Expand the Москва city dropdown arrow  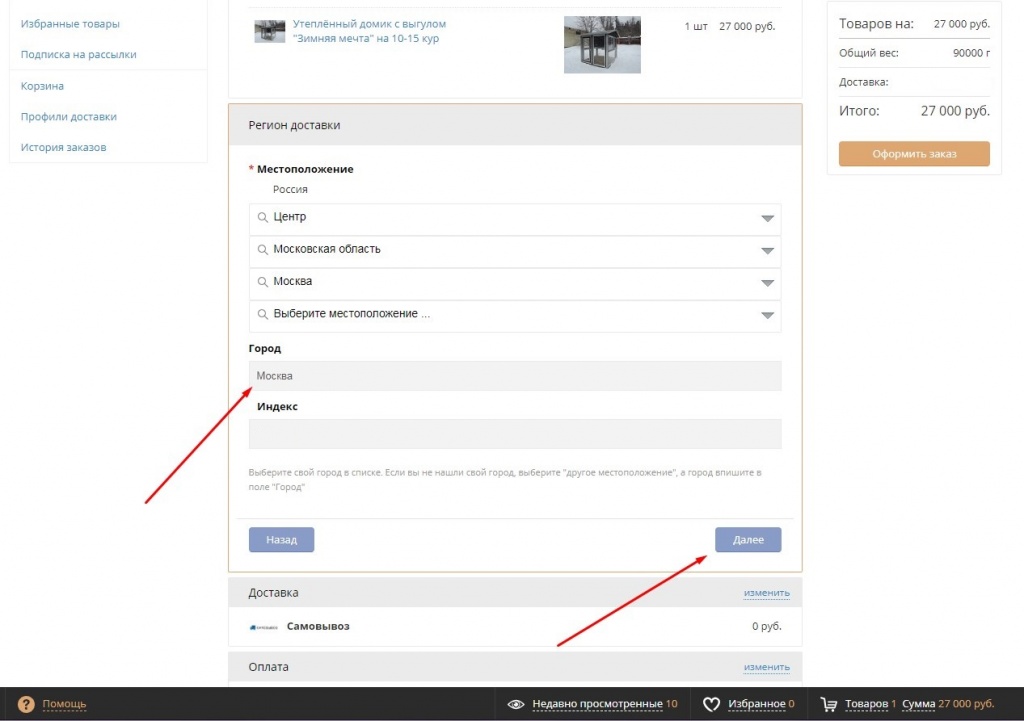pyautogui.click(x=767, y=283)
